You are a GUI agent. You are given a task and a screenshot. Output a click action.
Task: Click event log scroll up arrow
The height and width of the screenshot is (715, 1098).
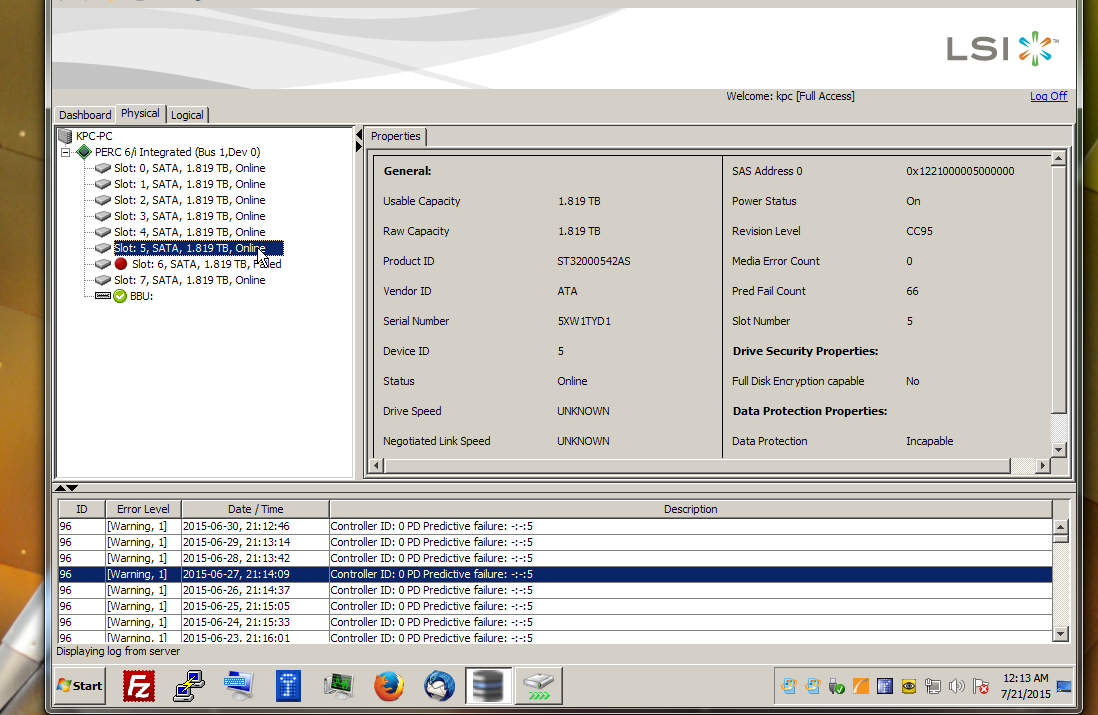tap(1060, 527)
